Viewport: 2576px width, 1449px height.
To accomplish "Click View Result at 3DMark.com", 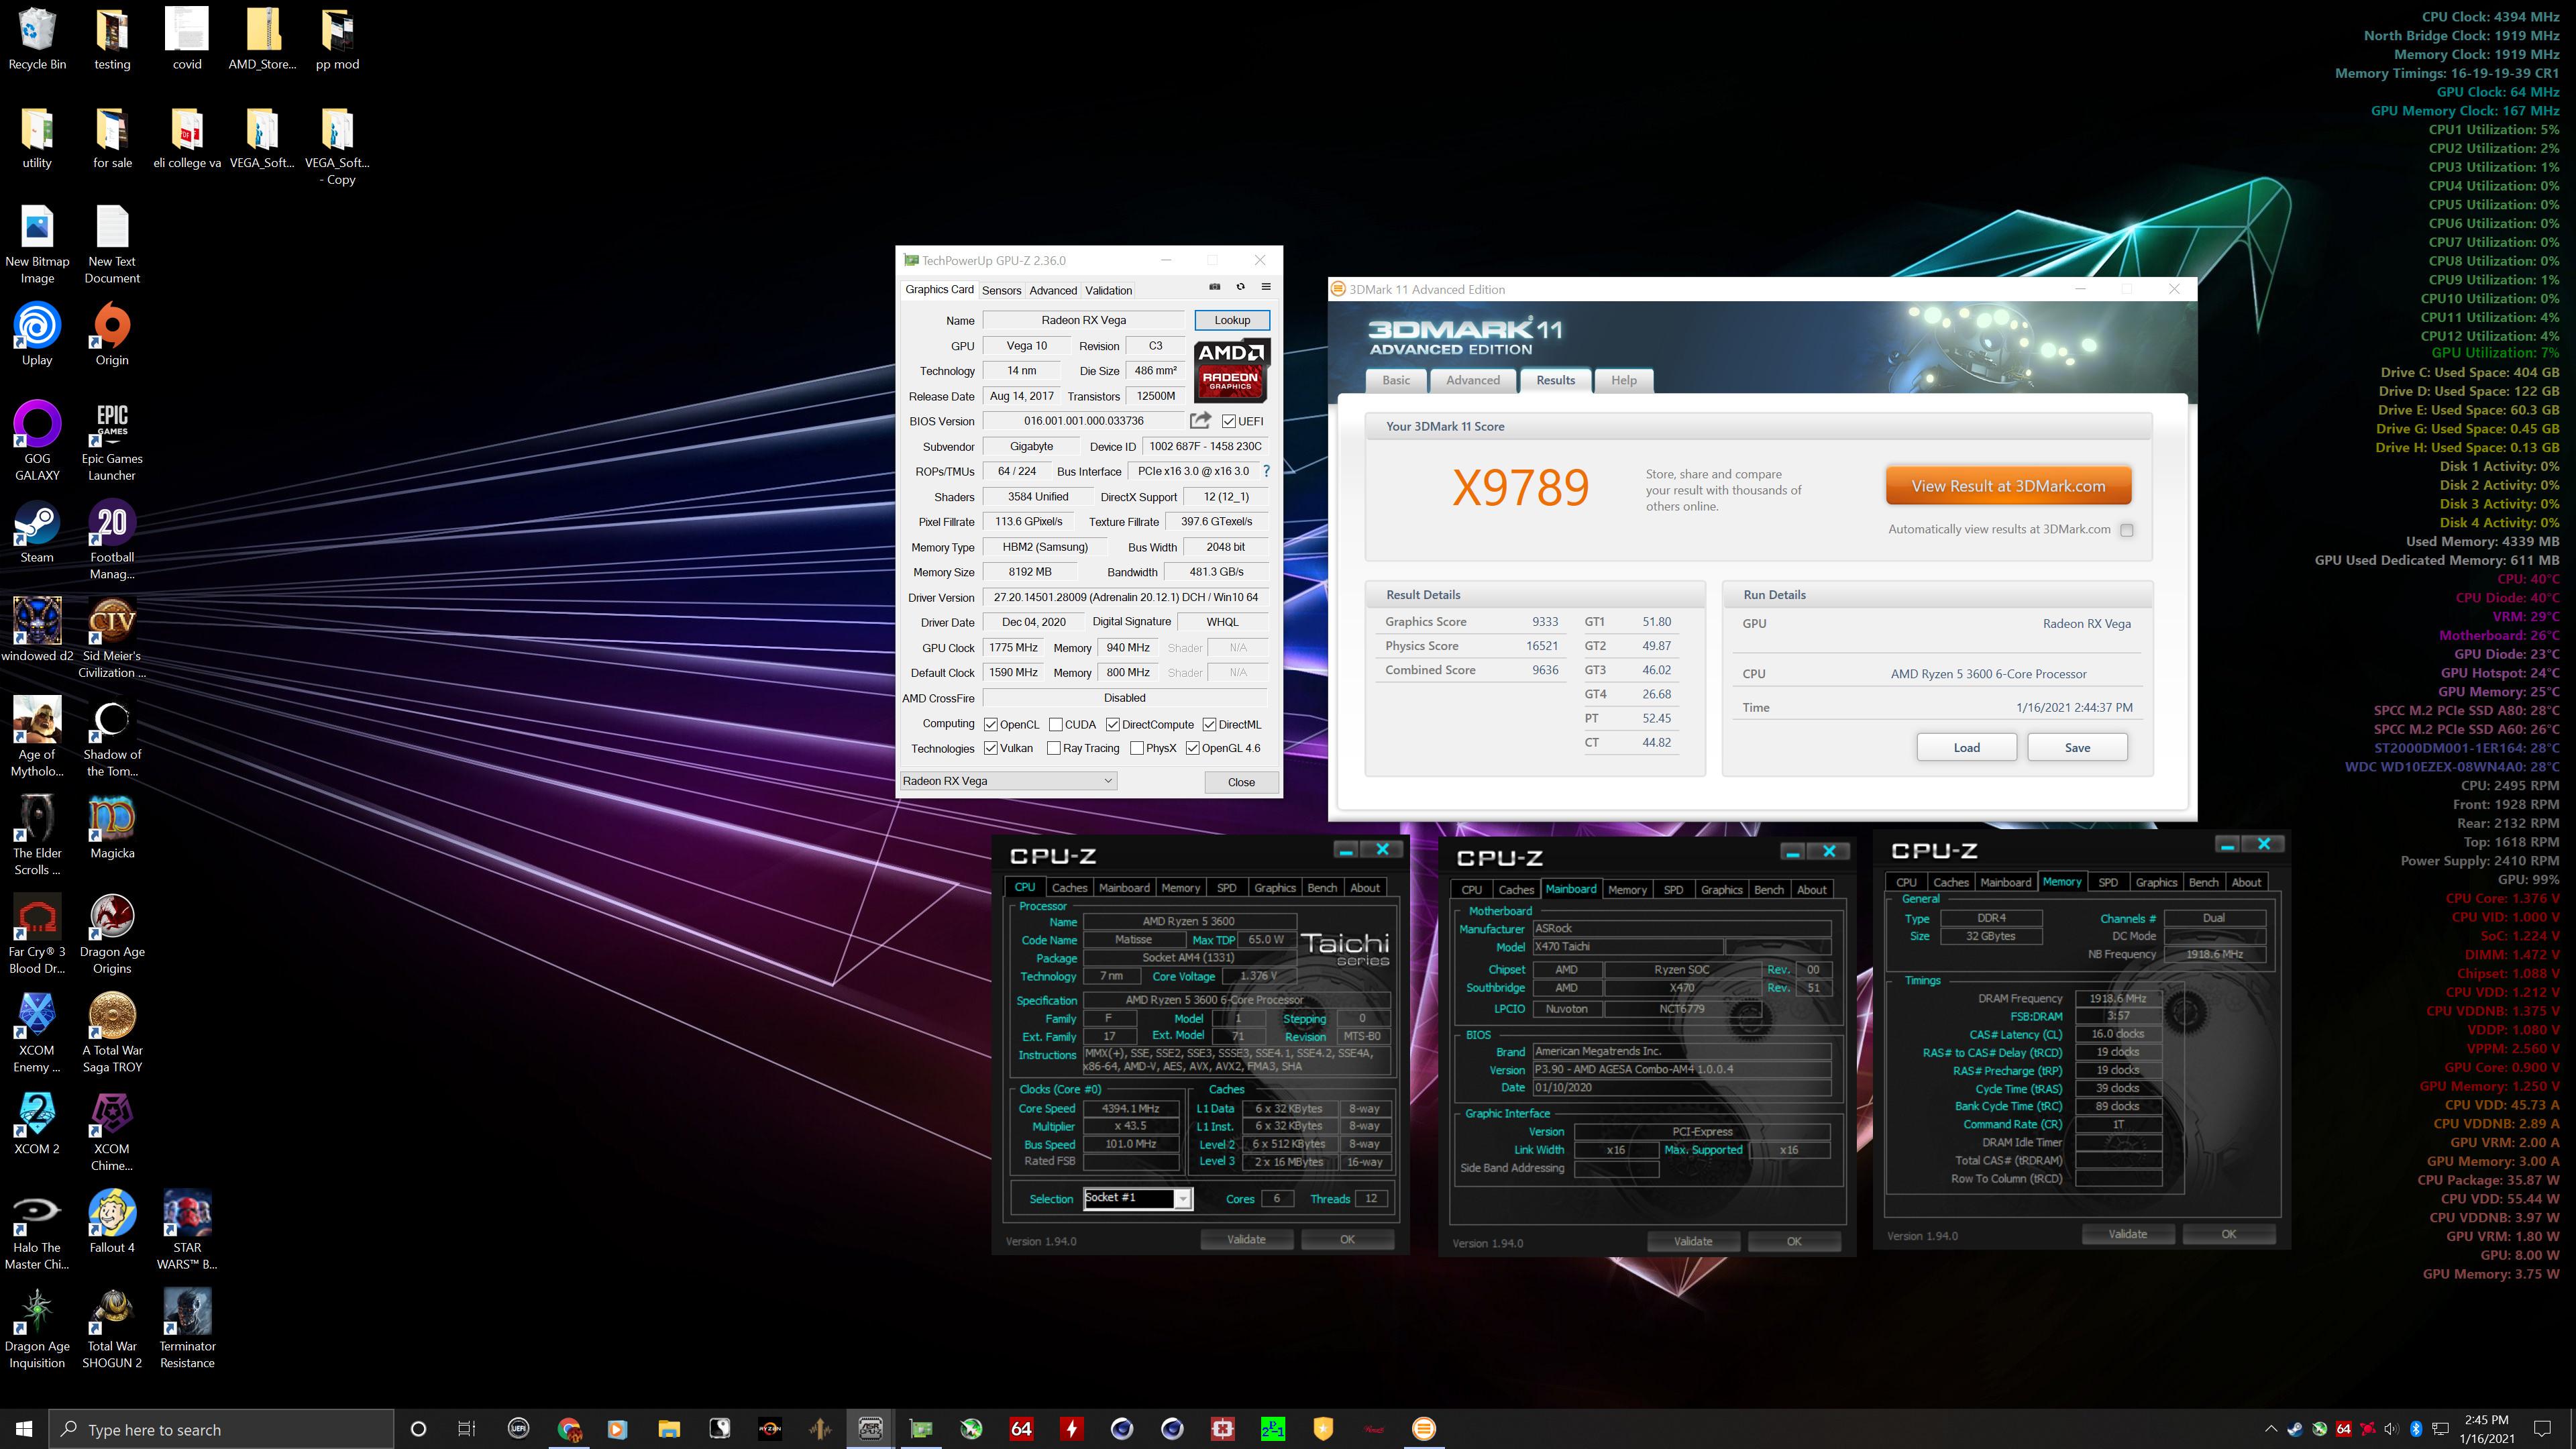I will [2008, 486].
